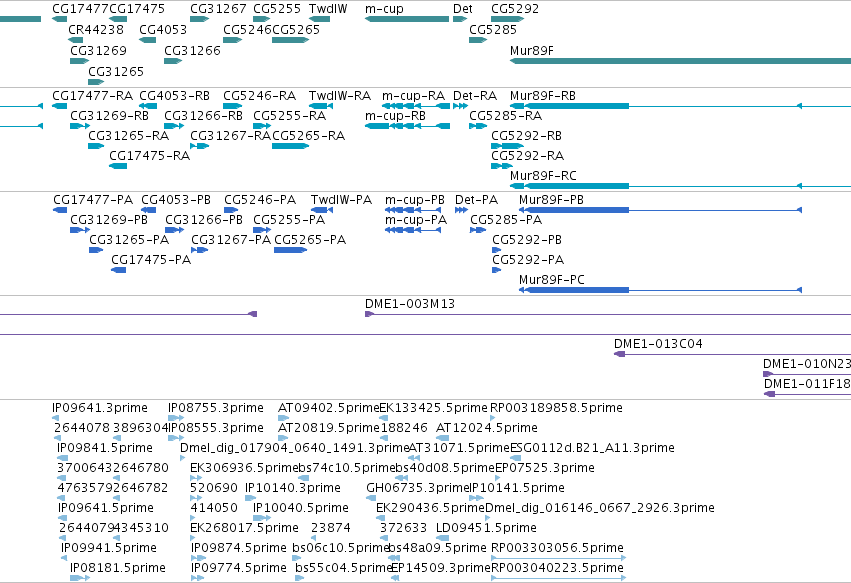Screen dimensions: 851x583
Task: Click EST IP08181.5prime
Action: point(118,568)
